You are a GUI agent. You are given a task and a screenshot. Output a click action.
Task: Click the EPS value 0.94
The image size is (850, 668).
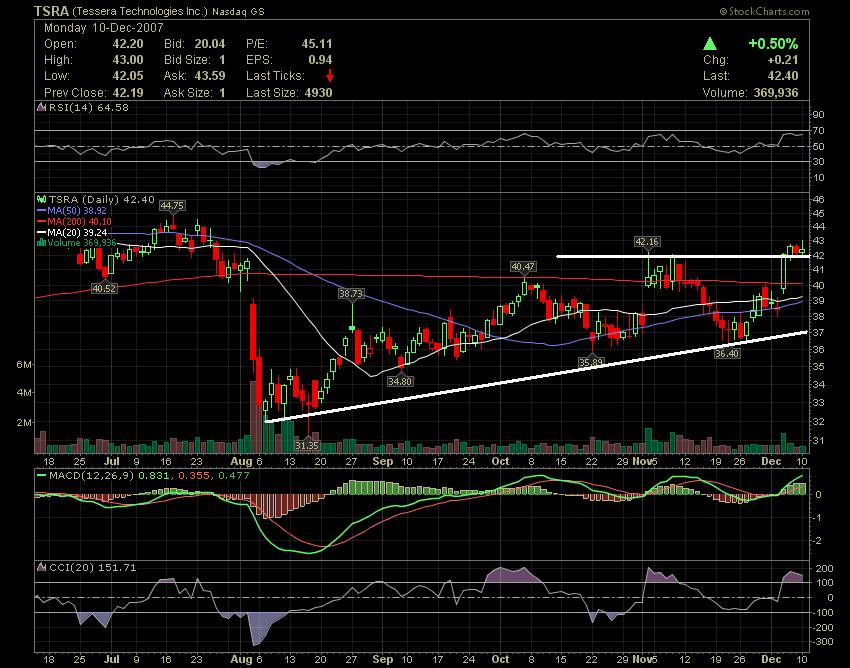(320, 60)
